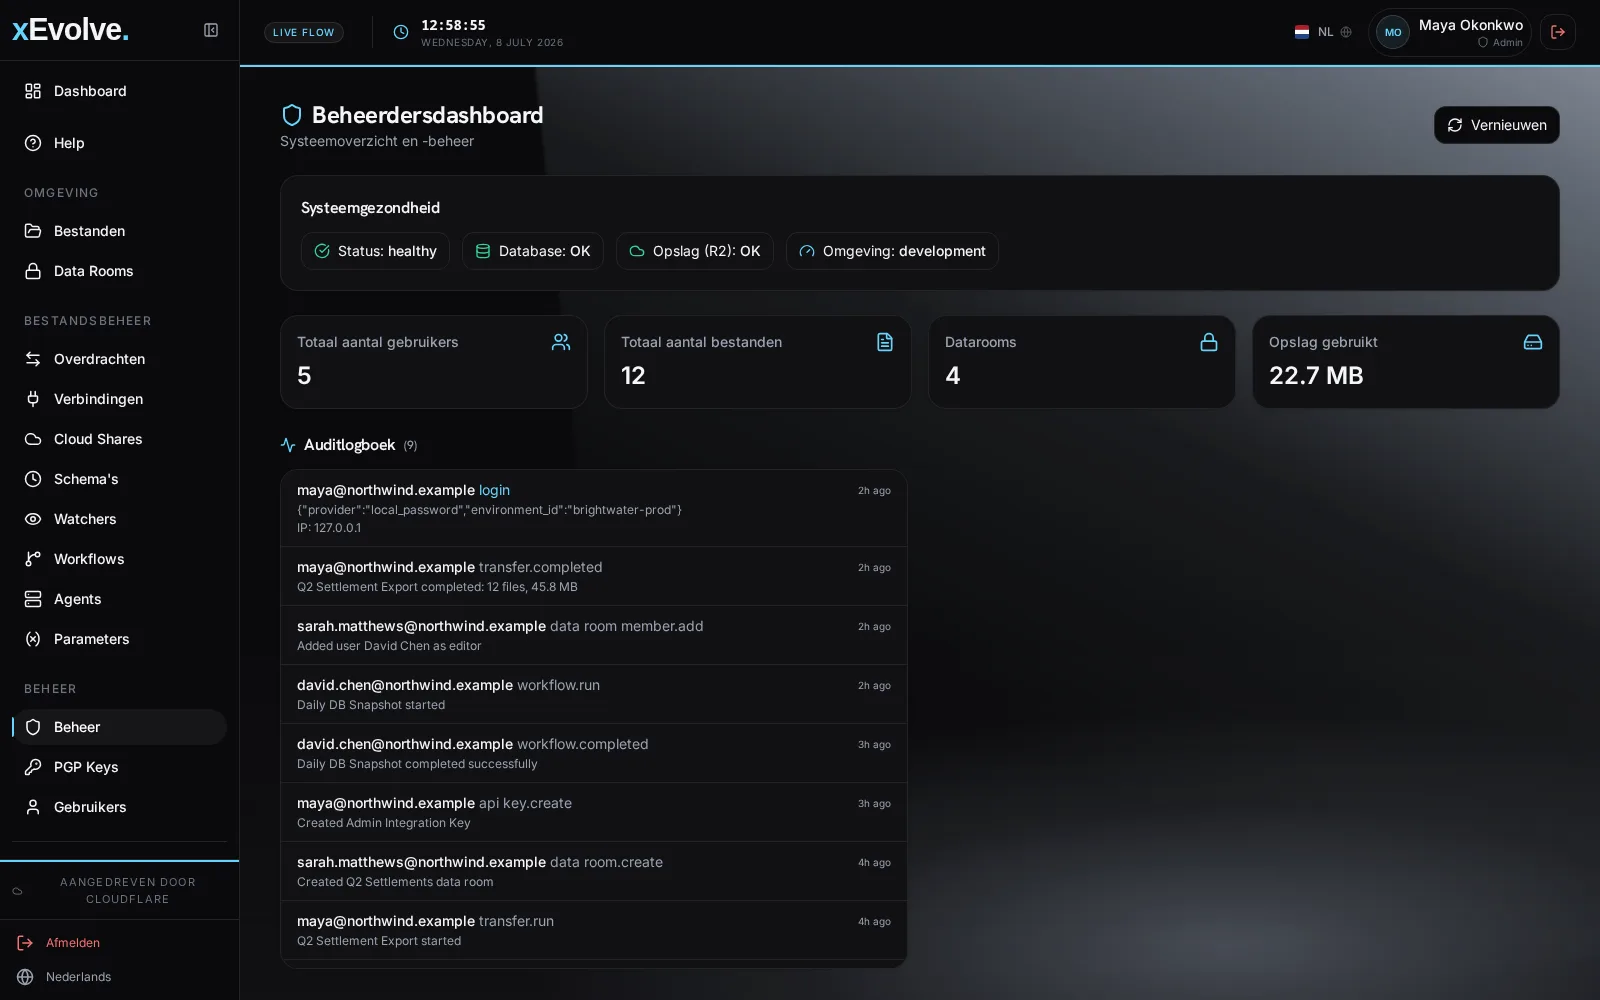Click the Dashboard grid icon in the sidebar

pyautogui.click(x=33, y=91)
